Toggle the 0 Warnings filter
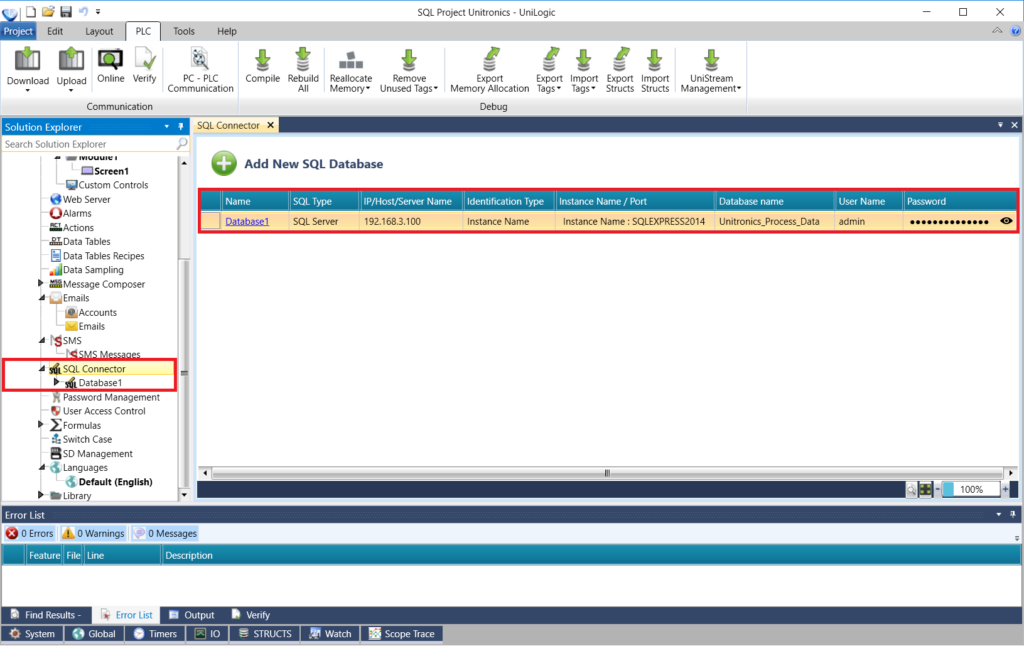1024x646 pixels. pos(93,533)
